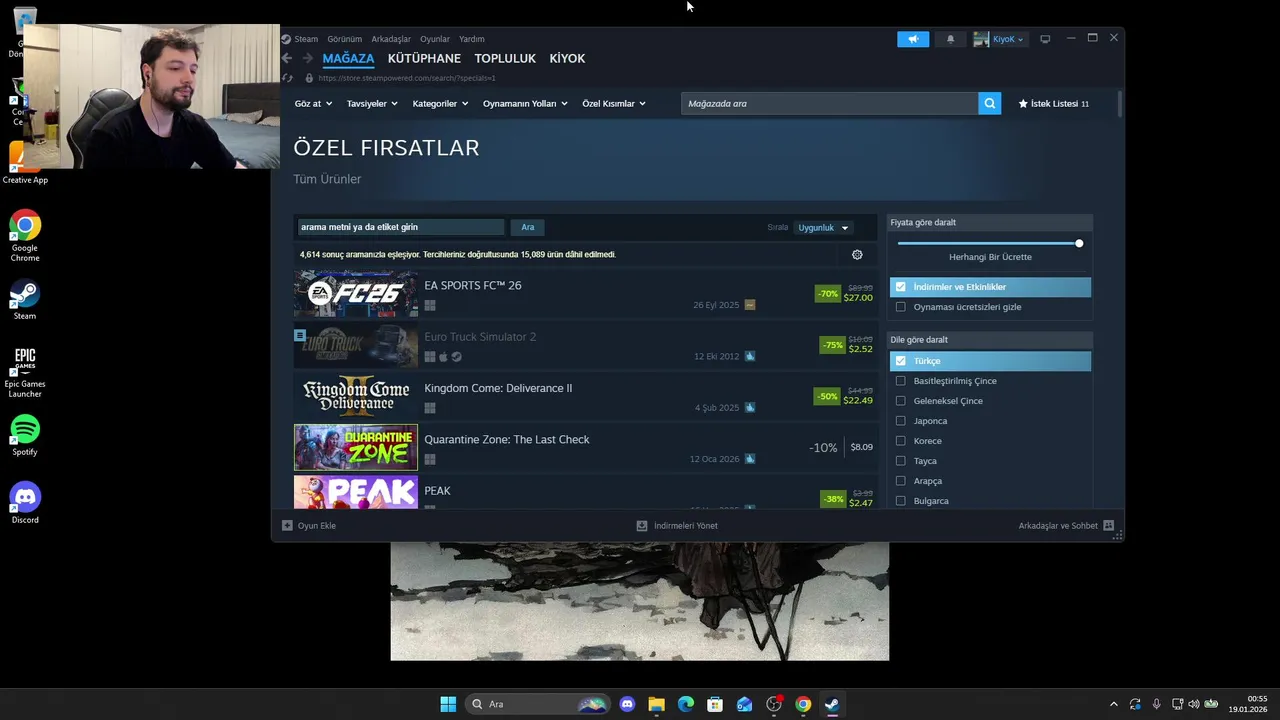Open İstek Listesi wishlist link
This screenshot has height=720, width=1280.
(x=1054, y=104)
